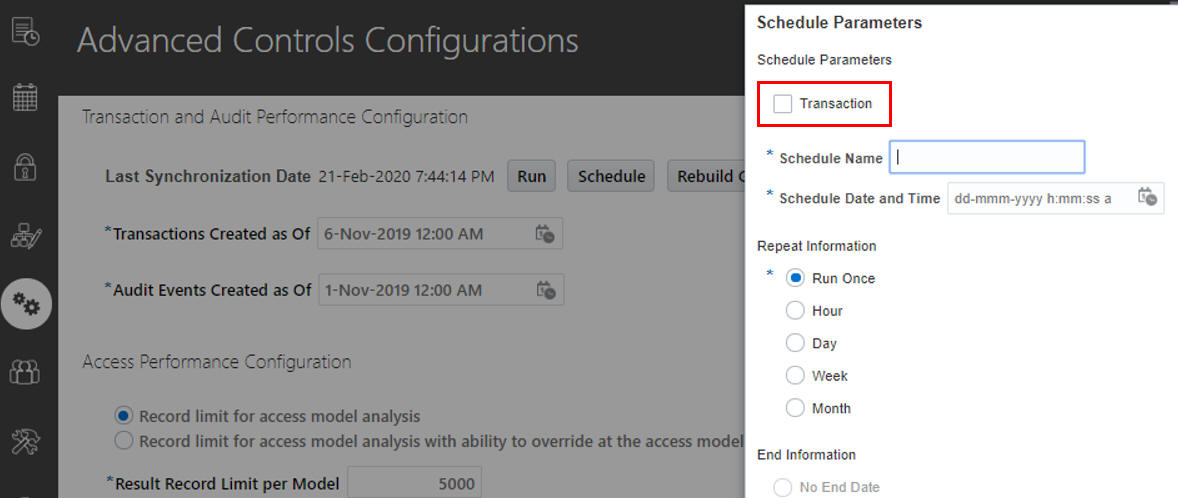Open the users group icon
Screen dimensions: 1178x498
tap(26, 372)
